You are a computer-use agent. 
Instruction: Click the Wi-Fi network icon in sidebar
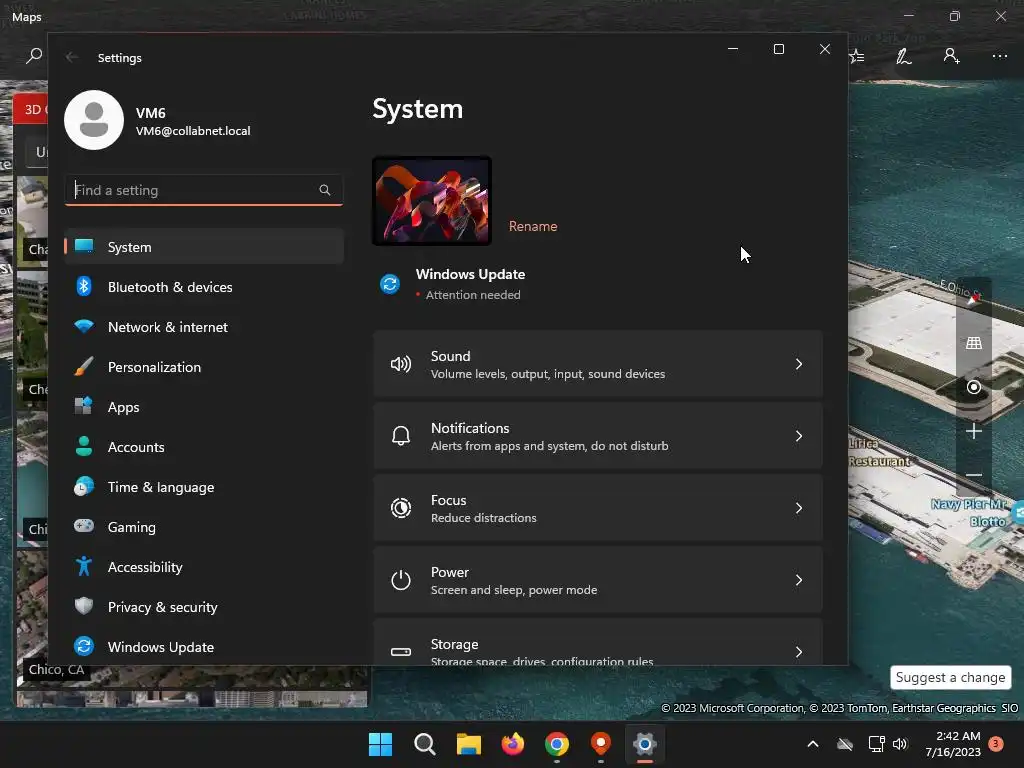tap(84, 327)
